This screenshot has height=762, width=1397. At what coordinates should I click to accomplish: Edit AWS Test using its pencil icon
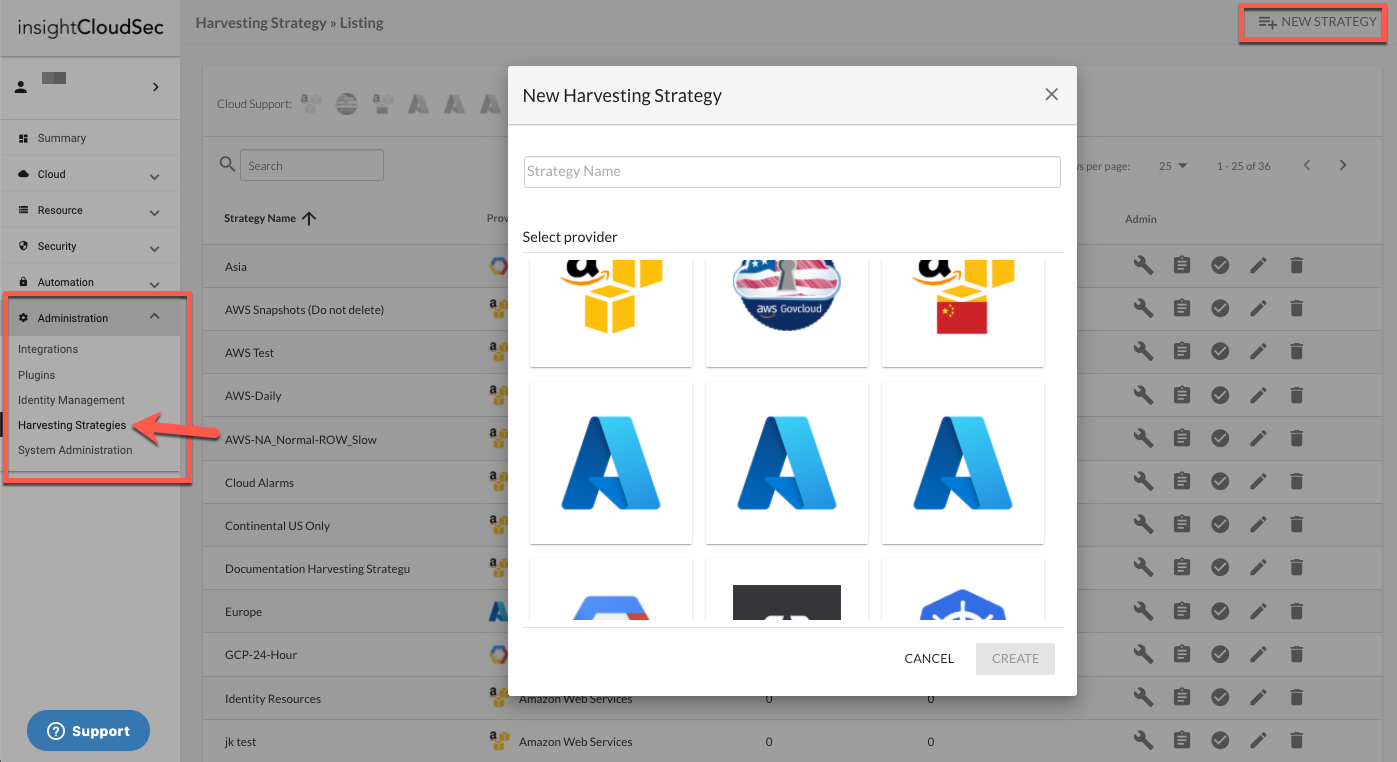[x=1258, y=351]
